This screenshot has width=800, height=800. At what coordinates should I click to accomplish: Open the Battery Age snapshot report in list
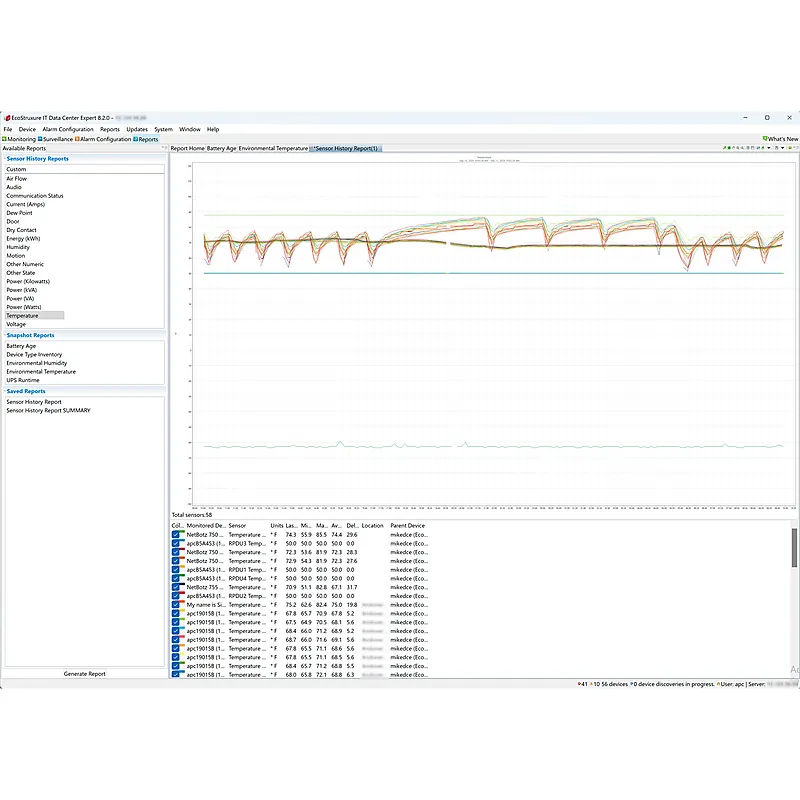click(x=21, y=346)
